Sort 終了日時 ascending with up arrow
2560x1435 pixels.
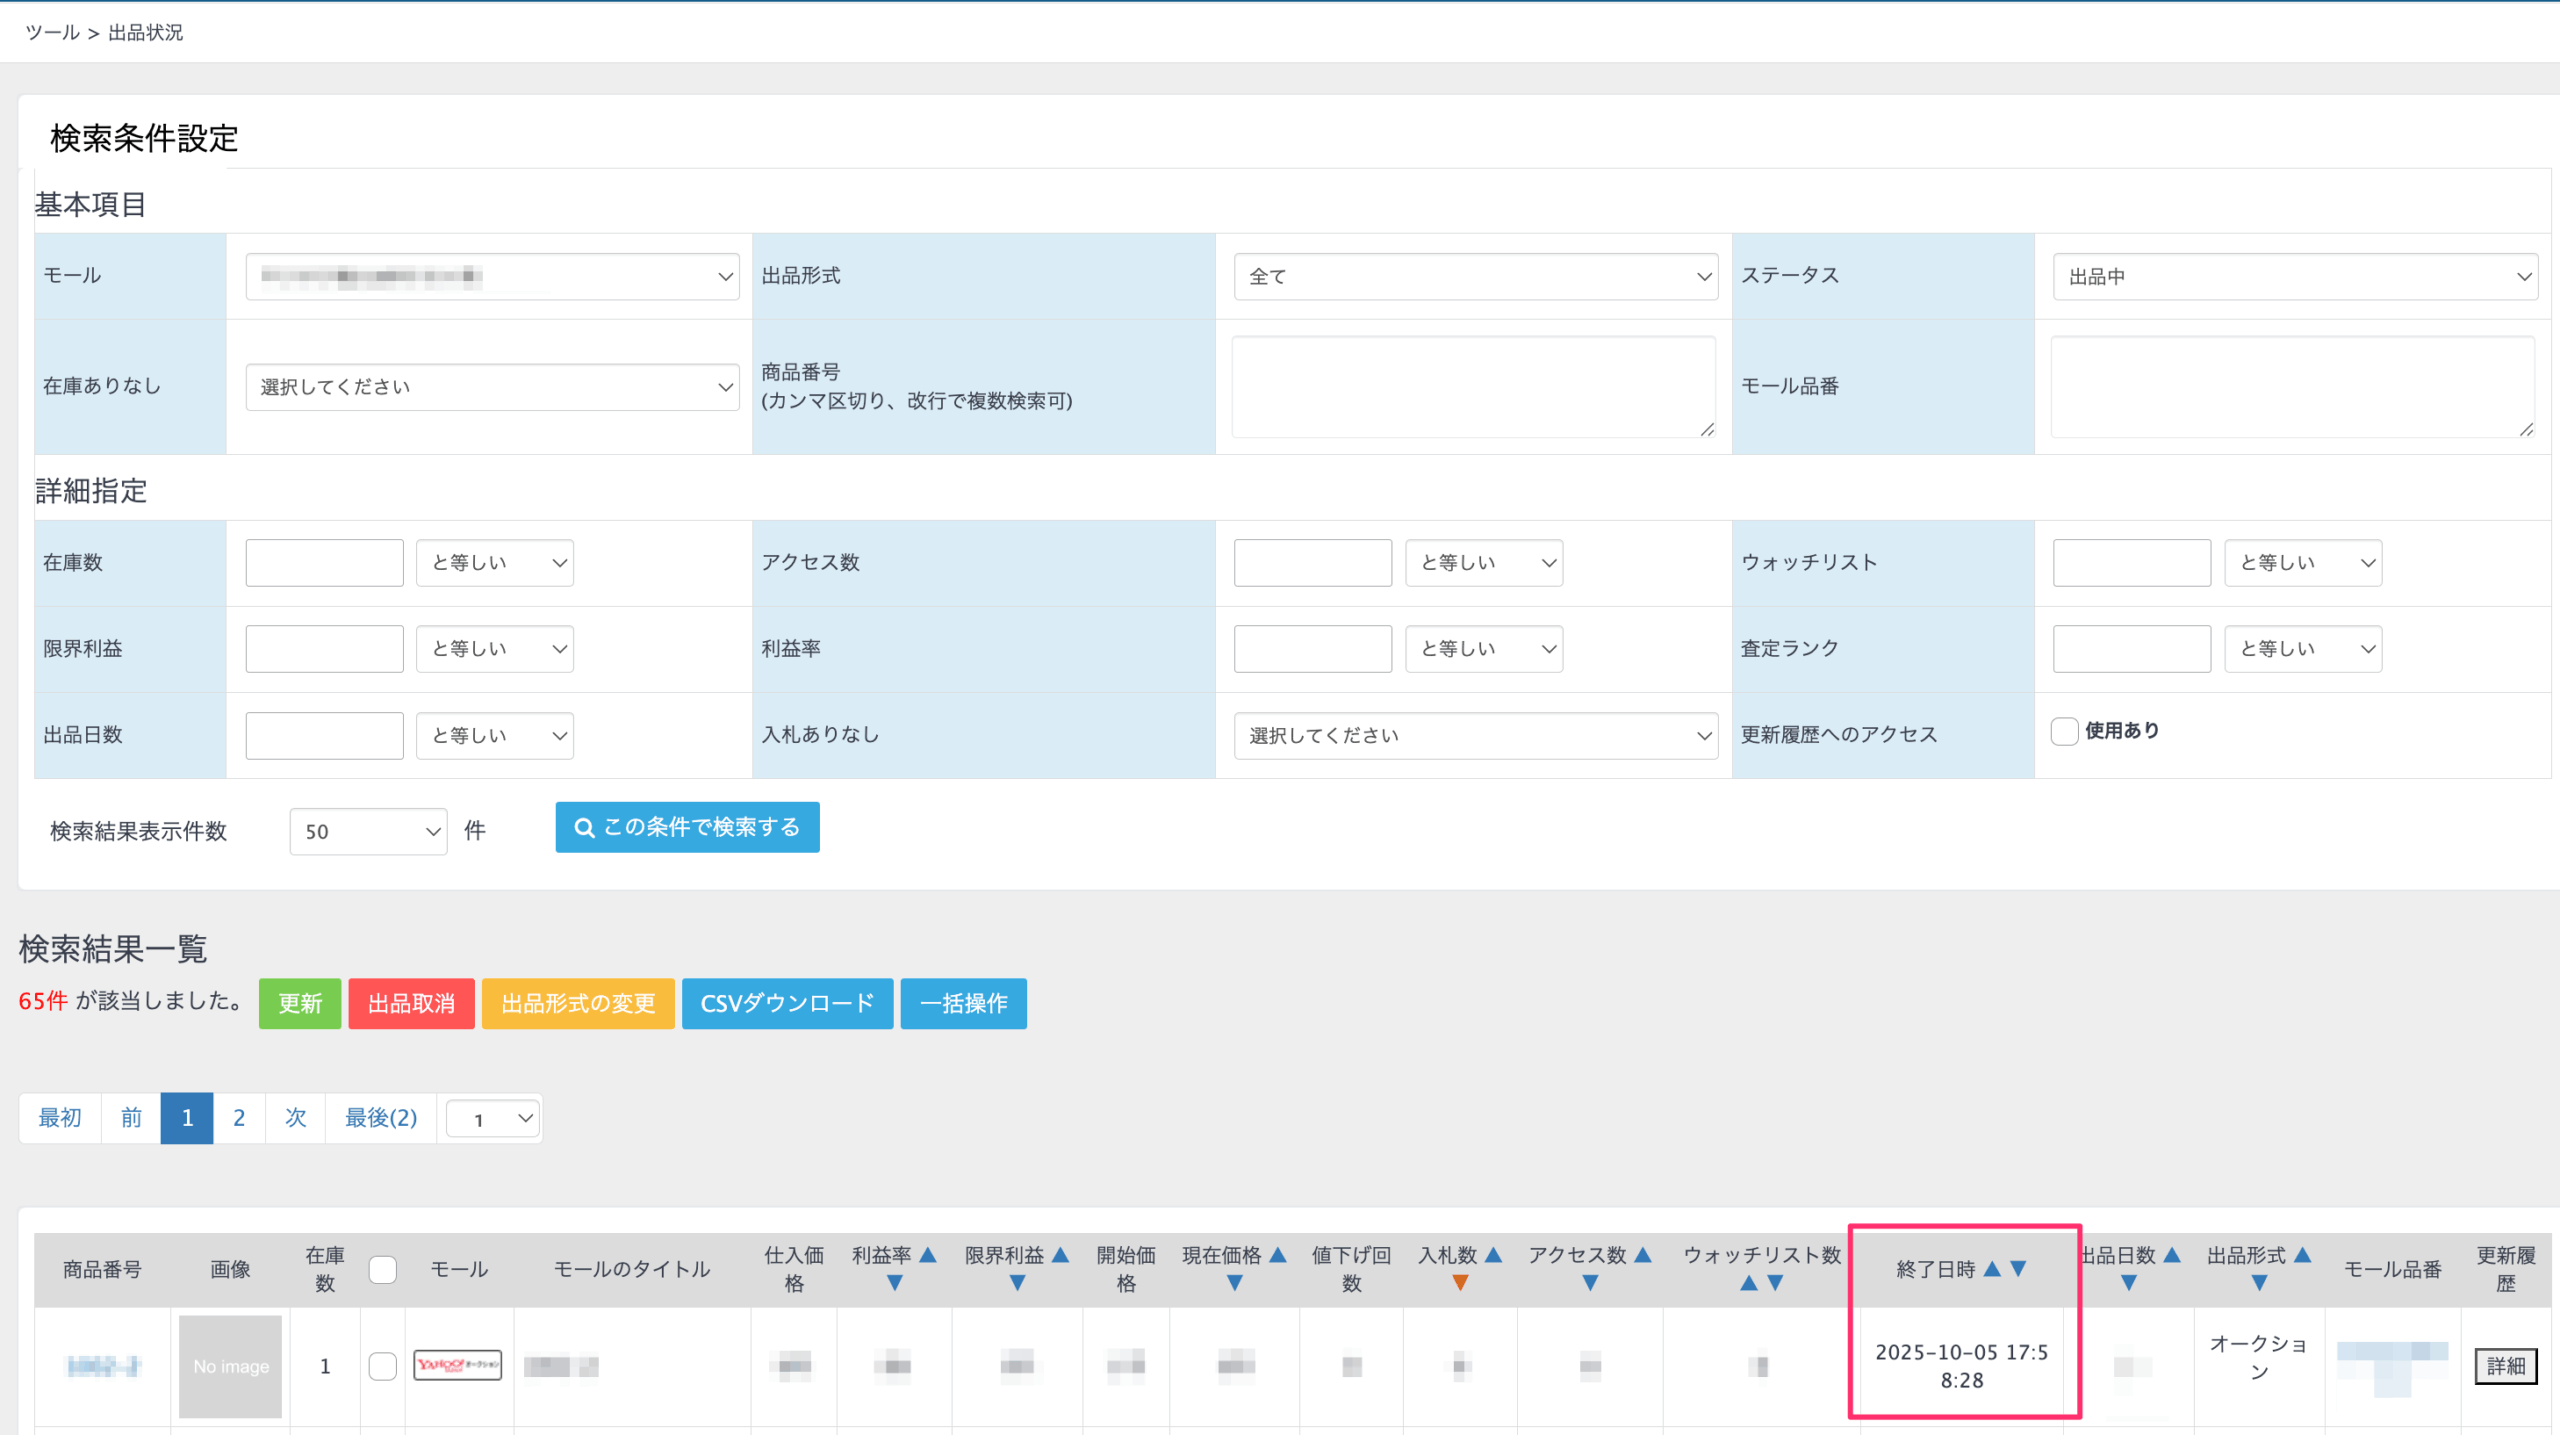click(1991, 1269)
